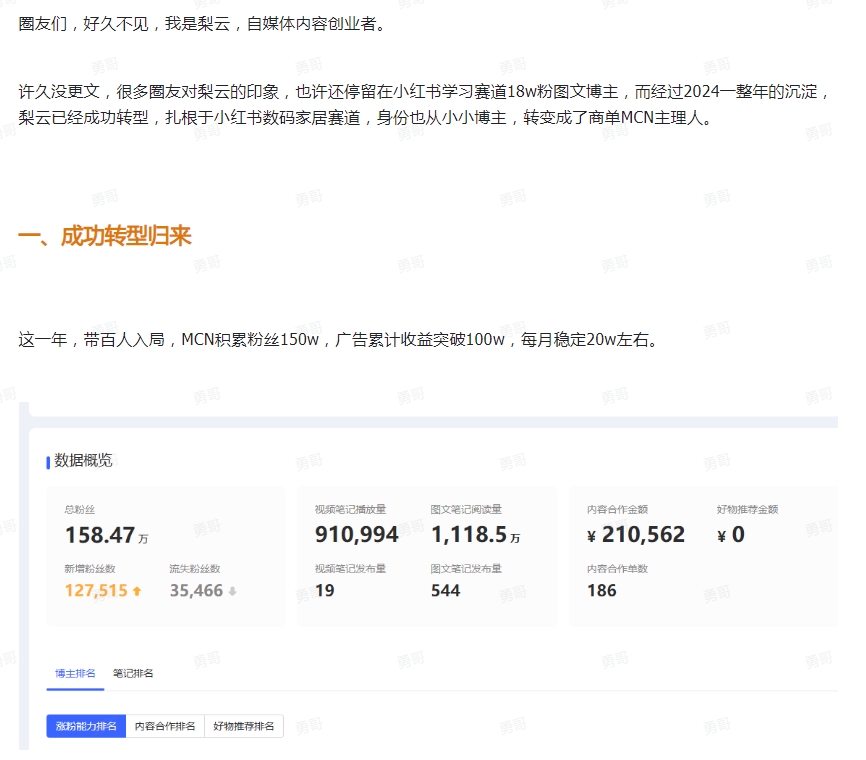The image size is (866, 760).
Task: Pick the 好物推荐排名 option
Action: pyautogui.click(x=244, y=726)
